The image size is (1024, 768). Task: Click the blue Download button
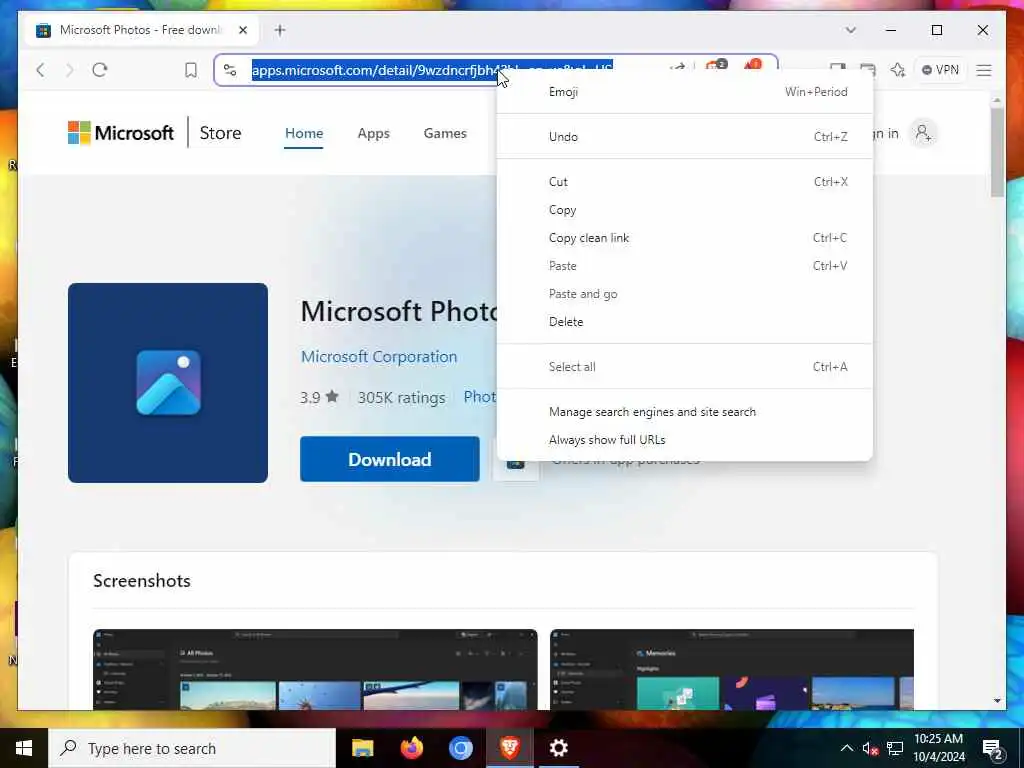[389, 459]
